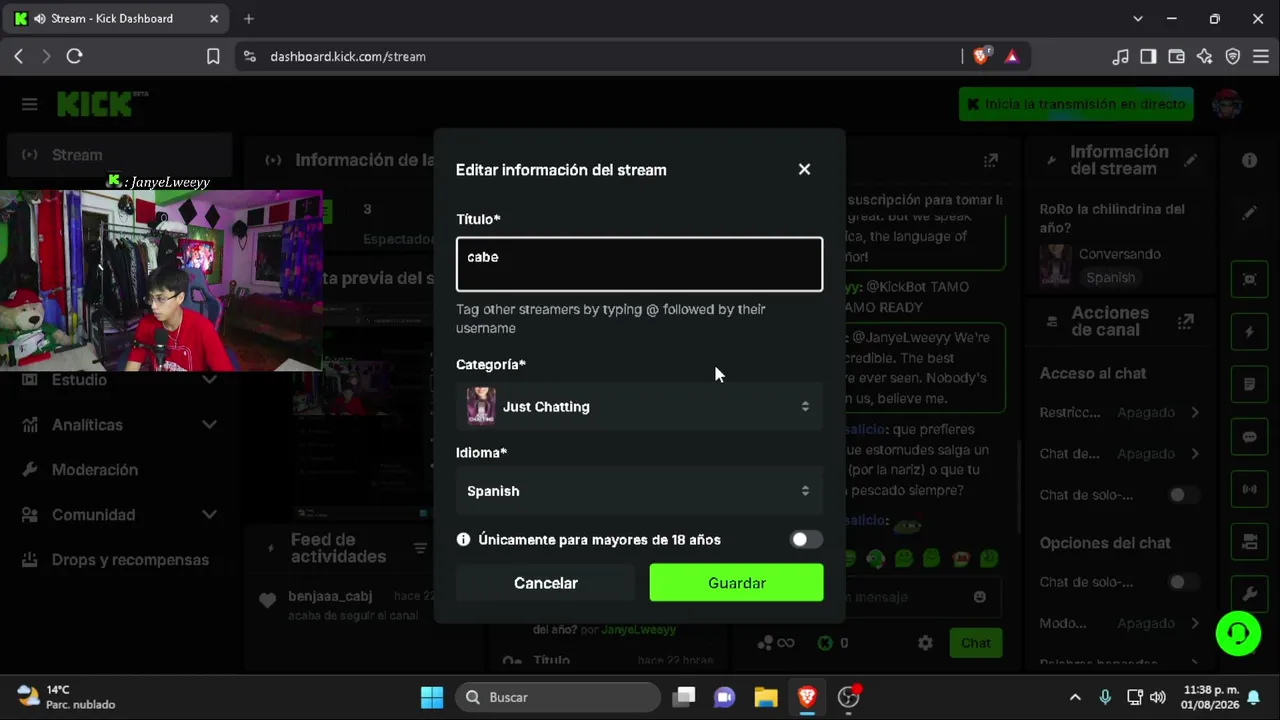The image size is (1280, 720).
Task: Open a new browser tab
Action: tap(249, 18)
